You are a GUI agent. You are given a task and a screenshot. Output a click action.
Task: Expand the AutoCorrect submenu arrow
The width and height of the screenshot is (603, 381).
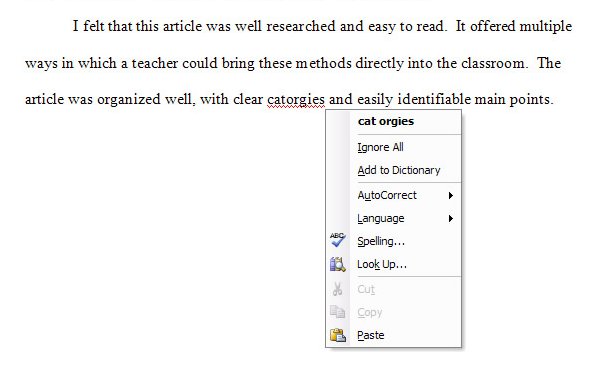click(x=451, y=195)
